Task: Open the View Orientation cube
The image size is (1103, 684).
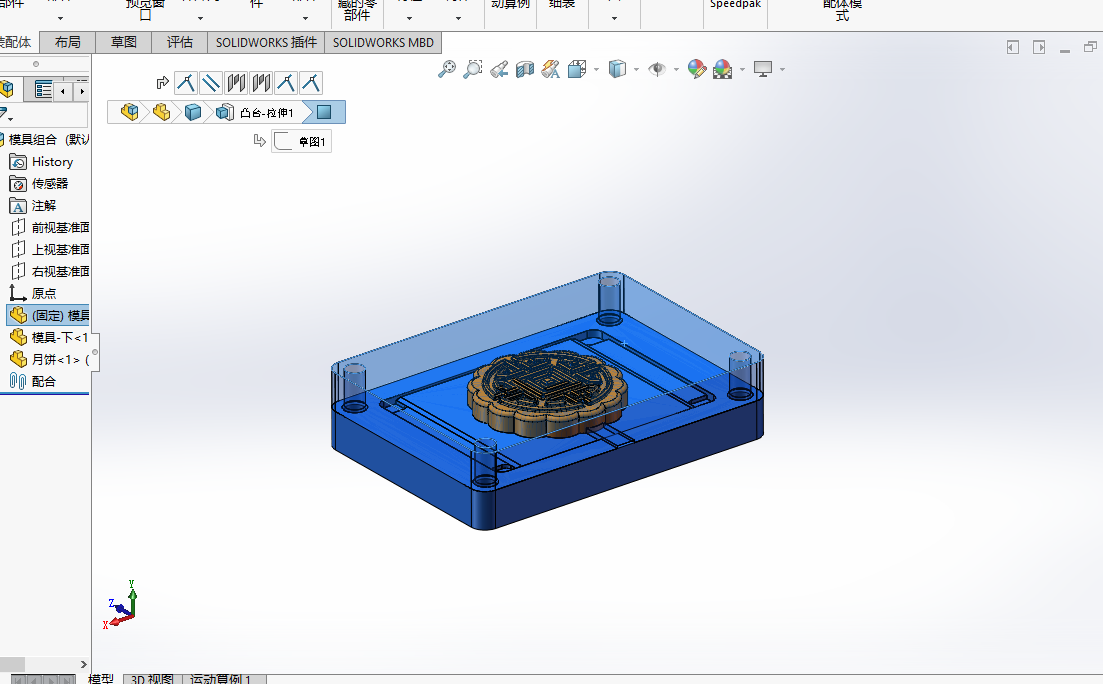Action: (577, 69)
